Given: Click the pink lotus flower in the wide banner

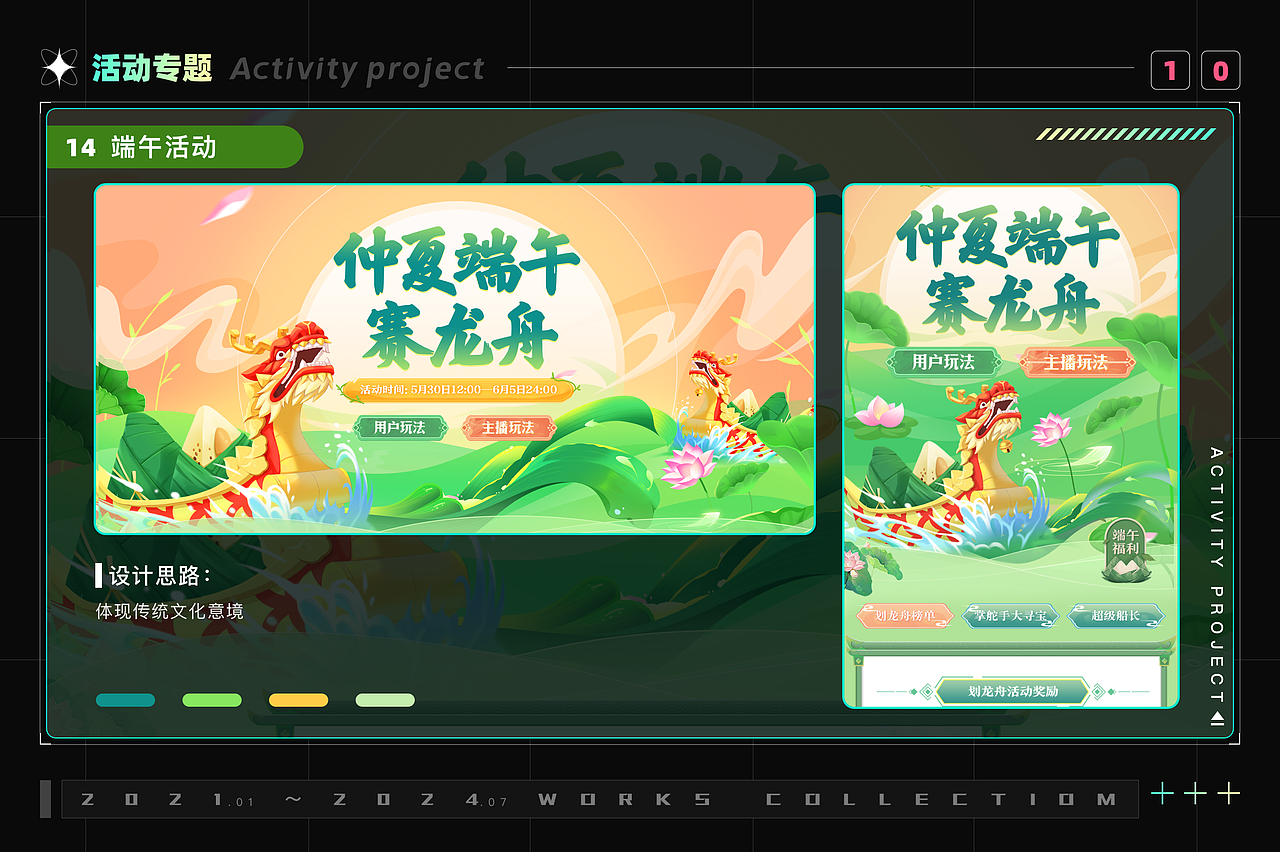Looking at the screenshot, I should tap(689, 465).
